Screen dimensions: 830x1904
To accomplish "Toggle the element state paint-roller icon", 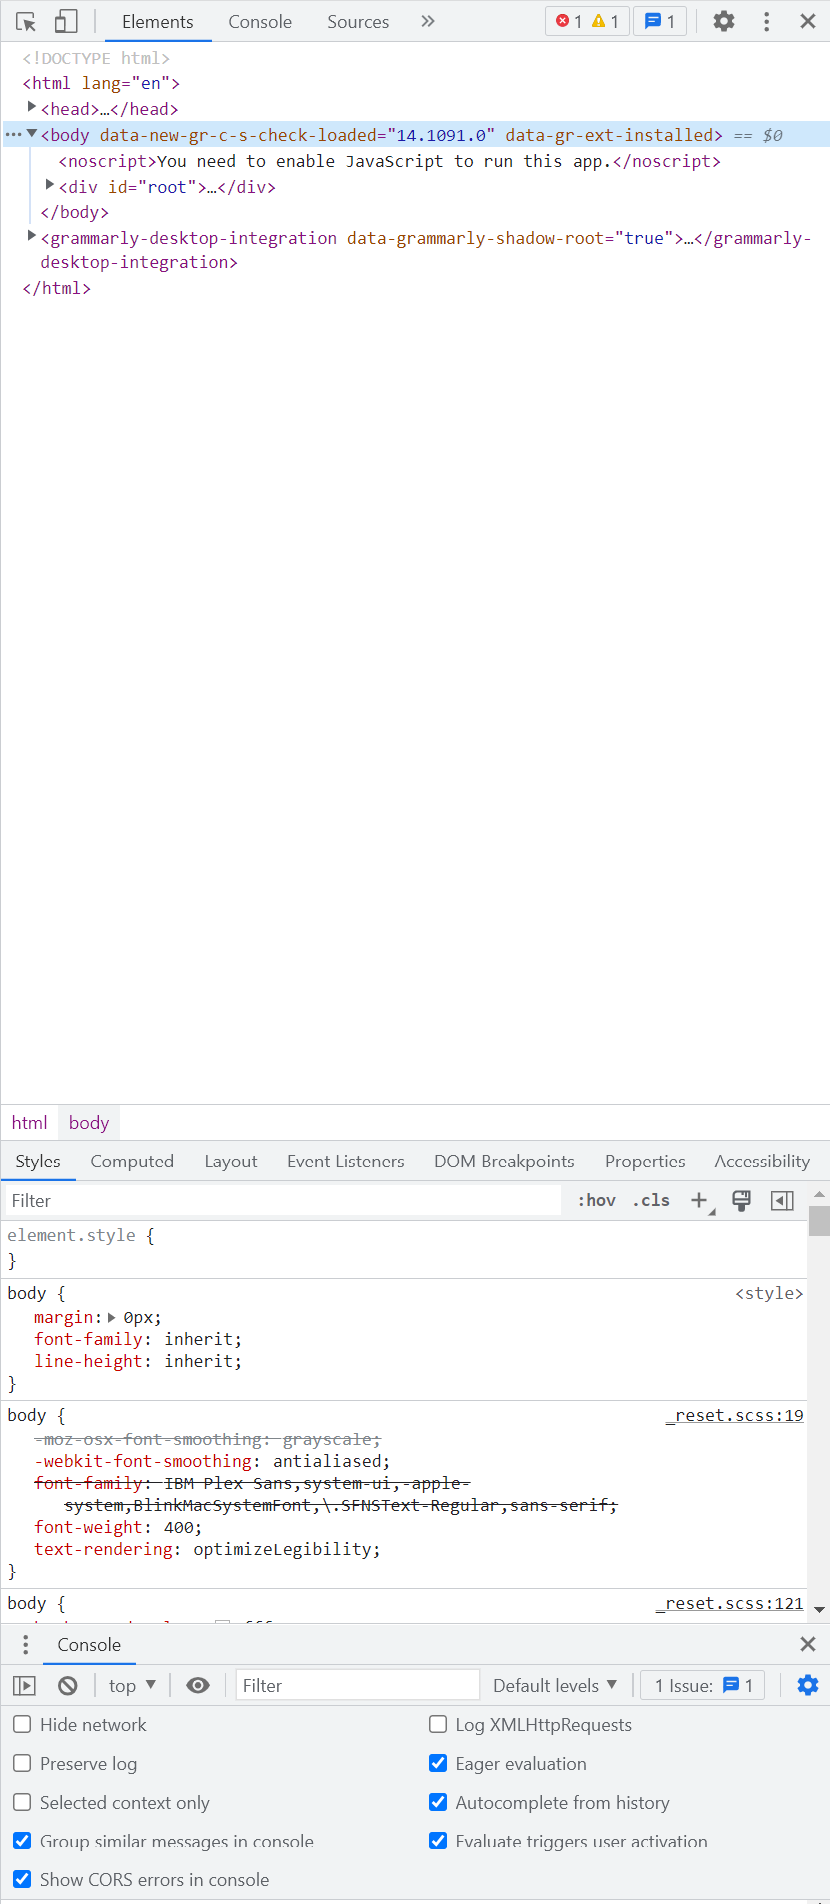I will (741, 1200).
